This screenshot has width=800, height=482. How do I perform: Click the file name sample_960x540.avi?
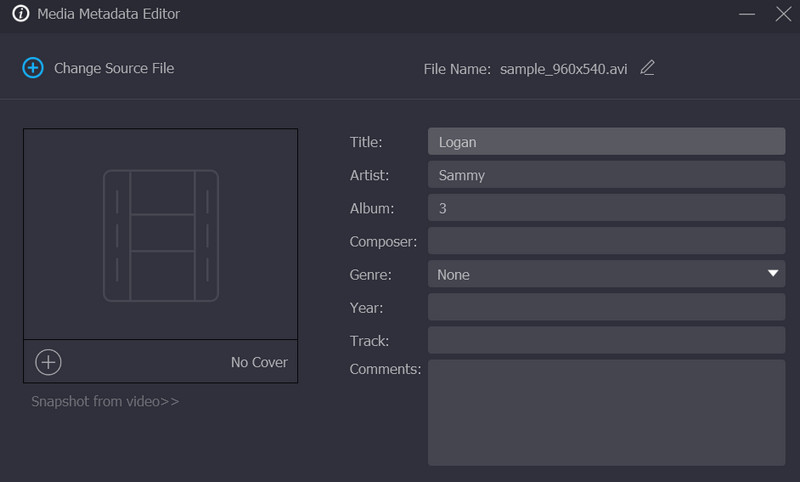564,69
